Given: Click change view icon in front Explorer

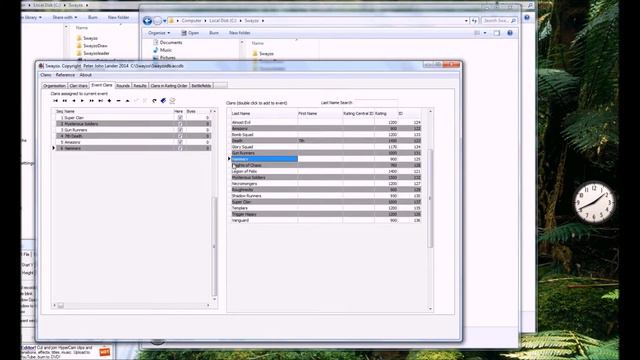Looking at the screenshot, I should point(477,33).
